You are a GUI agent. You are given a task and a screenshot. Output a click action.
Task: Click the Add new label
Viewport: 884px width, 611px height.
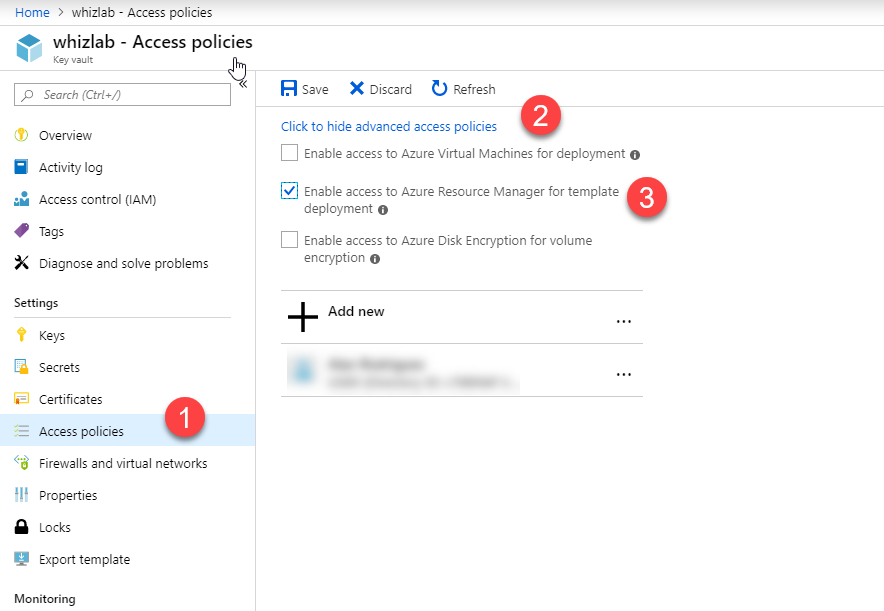point(356,311)
